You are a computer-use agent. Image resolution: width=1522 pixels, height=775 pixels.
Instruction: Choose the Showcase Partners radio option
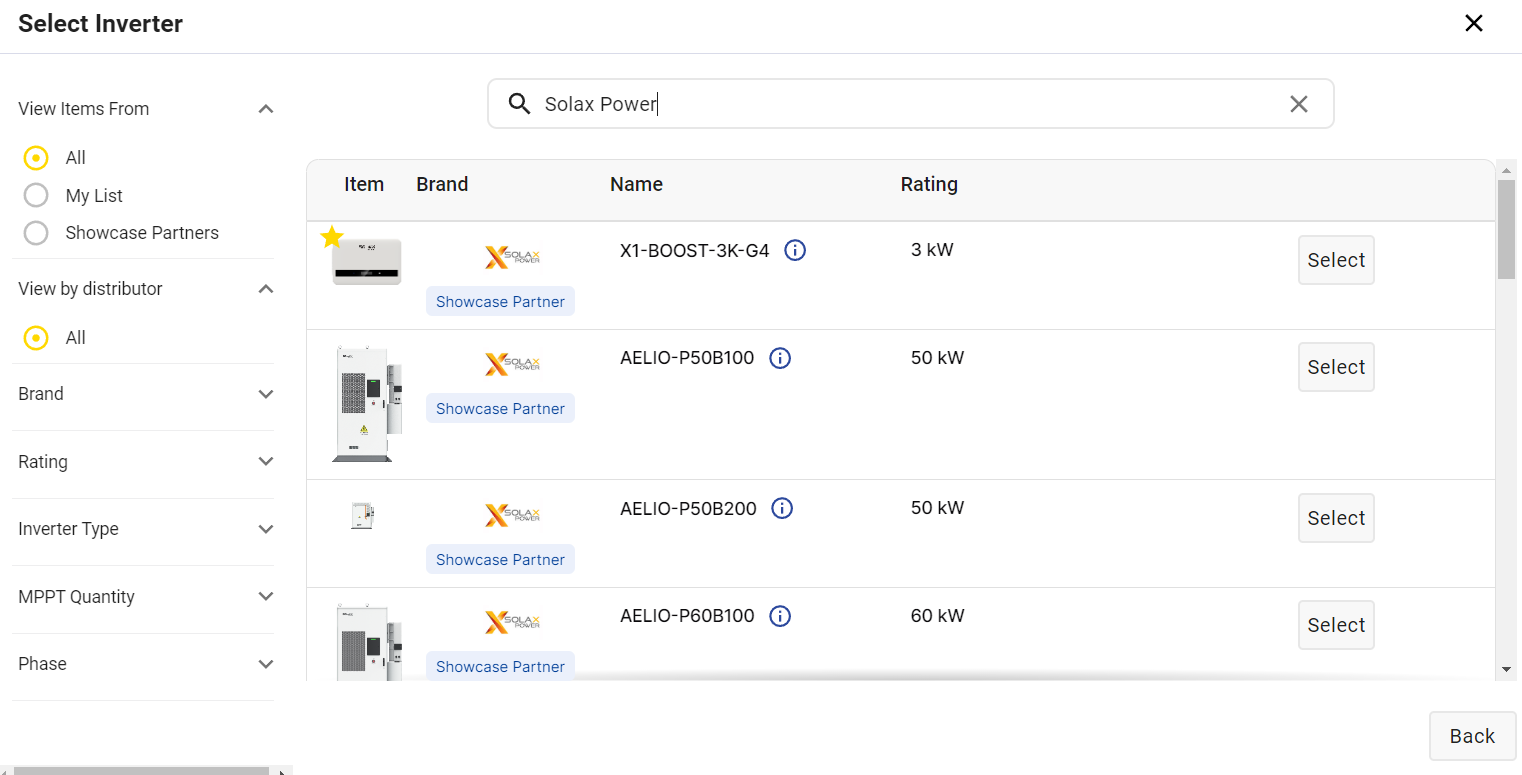pyautogui.click(x=36, y=233)
